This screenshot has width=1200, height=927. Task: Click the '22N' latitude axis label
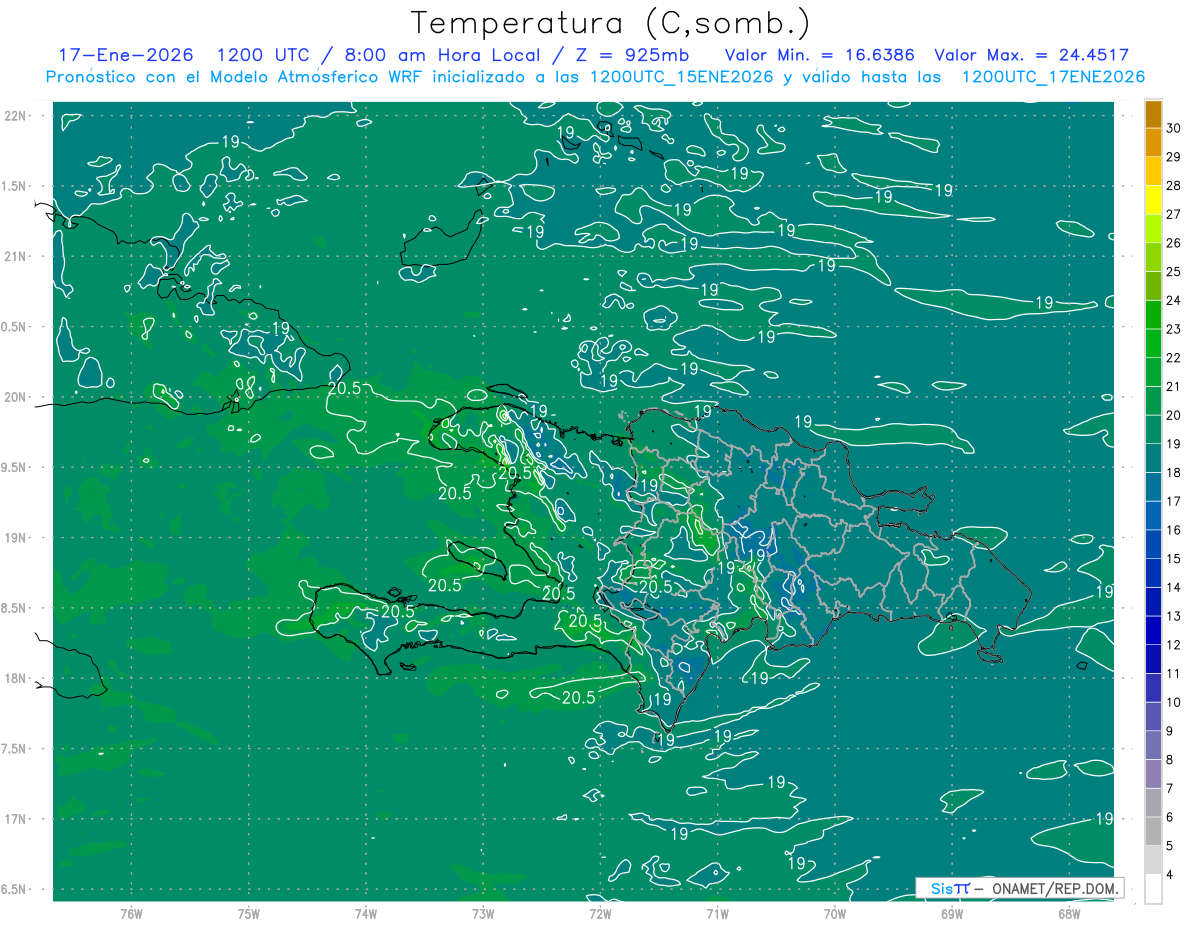(x=16, y=116)
